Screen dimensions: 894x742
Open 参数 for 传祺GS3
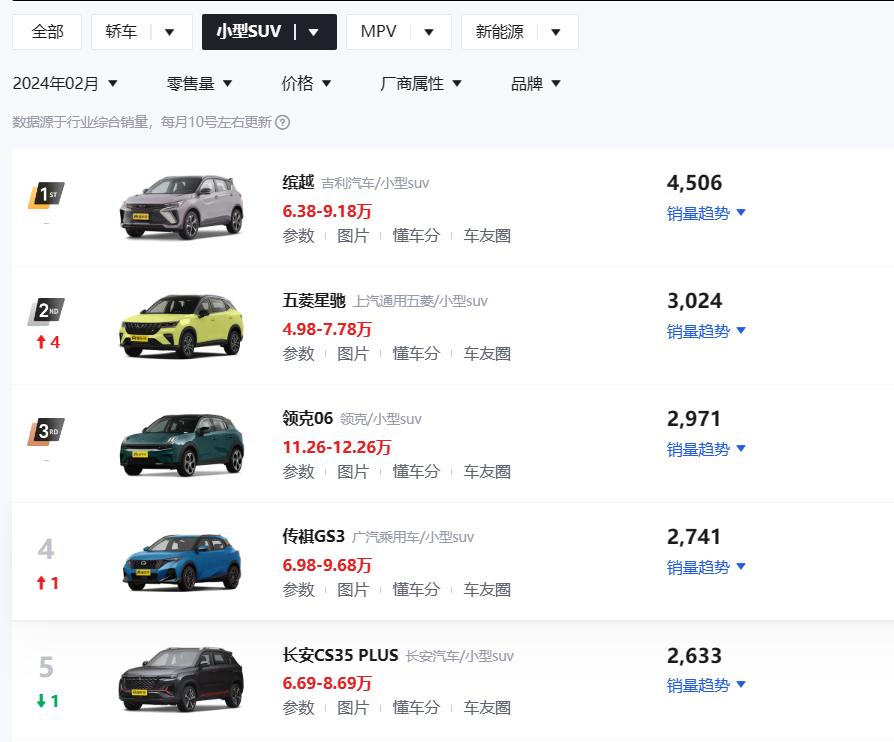pos(298,590)
